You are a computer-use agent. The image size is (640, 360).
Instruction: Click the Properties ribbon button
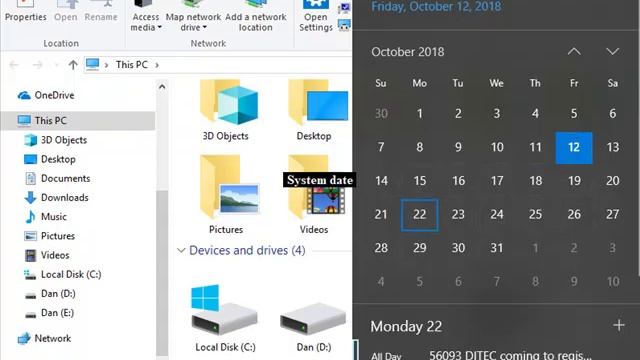pyautogui.click(x=25, y=11)
